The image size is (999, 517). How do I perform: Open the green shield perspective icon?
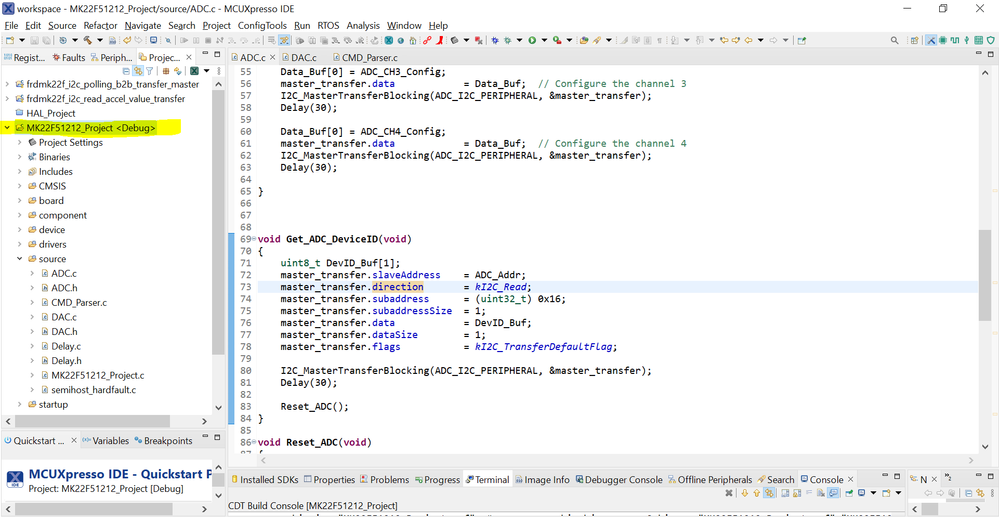pos(991,40)
